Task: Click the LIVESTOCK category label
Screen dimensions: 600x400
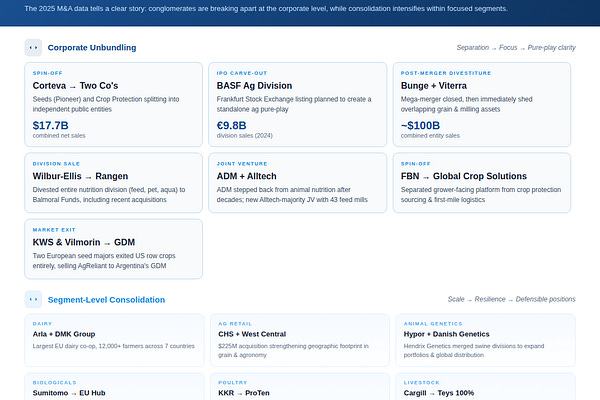Action: point(421,383)
